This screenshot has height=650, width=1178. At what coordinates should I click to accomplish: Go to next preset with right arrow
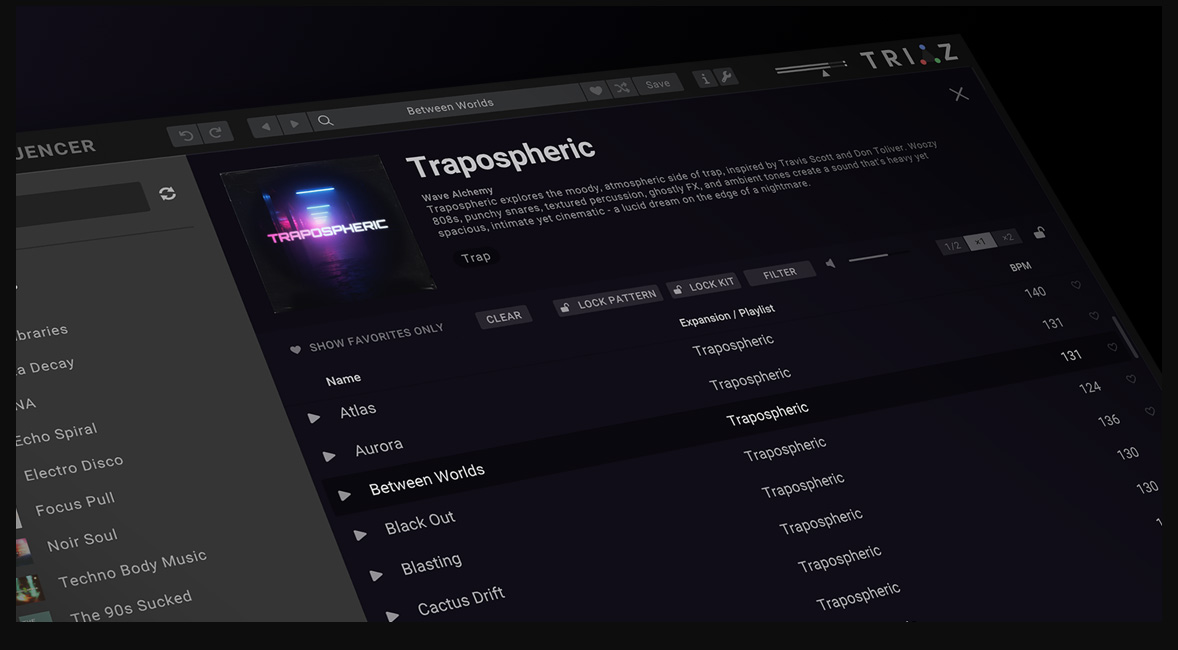coord(294,124)
